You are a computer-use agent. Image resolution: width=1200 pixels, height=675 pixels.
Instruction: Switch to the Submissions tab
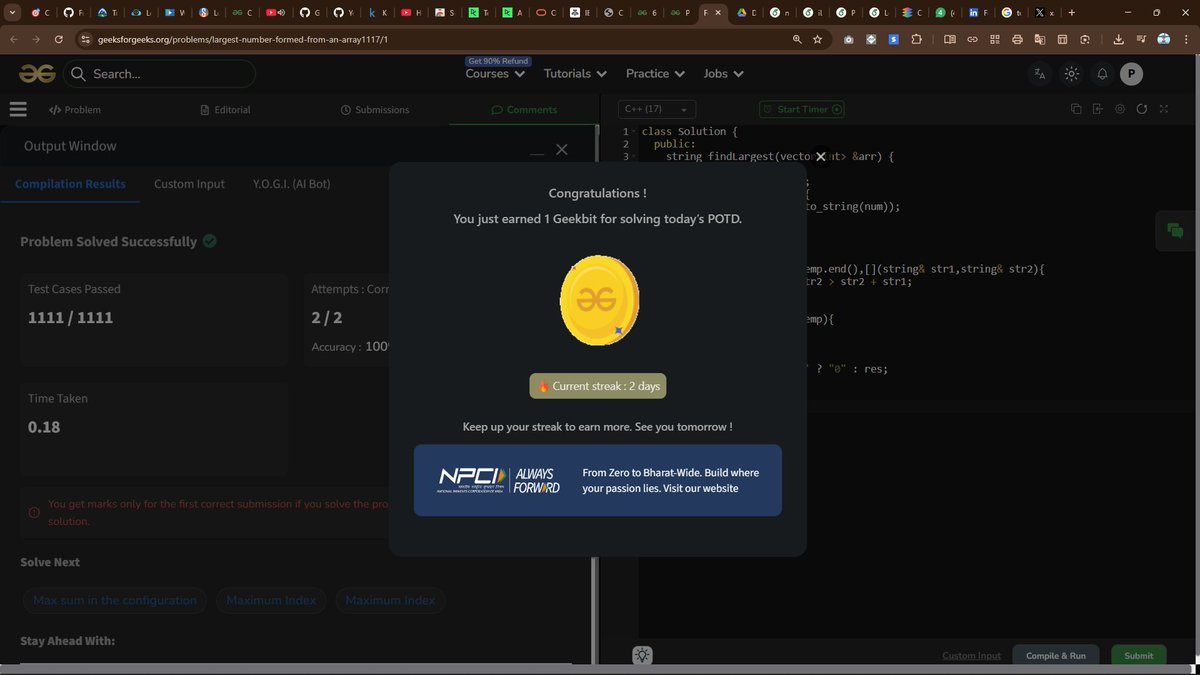click(x=375, y=109)
